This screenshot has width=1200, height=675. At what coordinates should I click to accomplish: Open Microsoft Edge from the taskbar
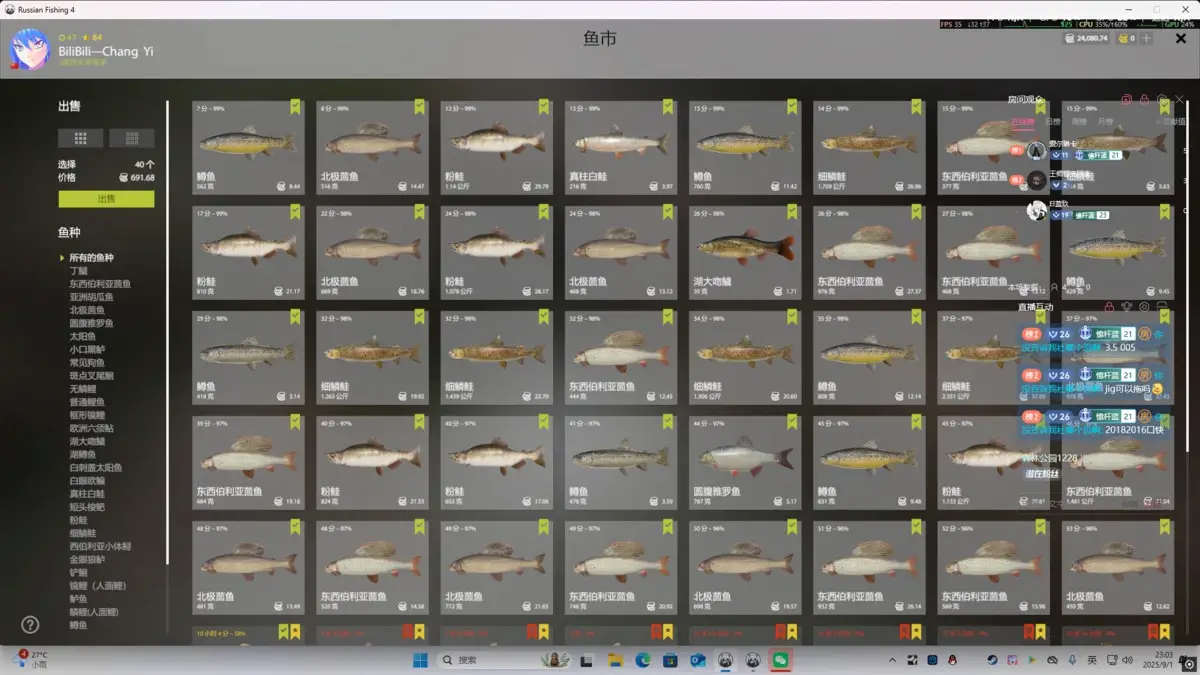[x=643, y=660]
